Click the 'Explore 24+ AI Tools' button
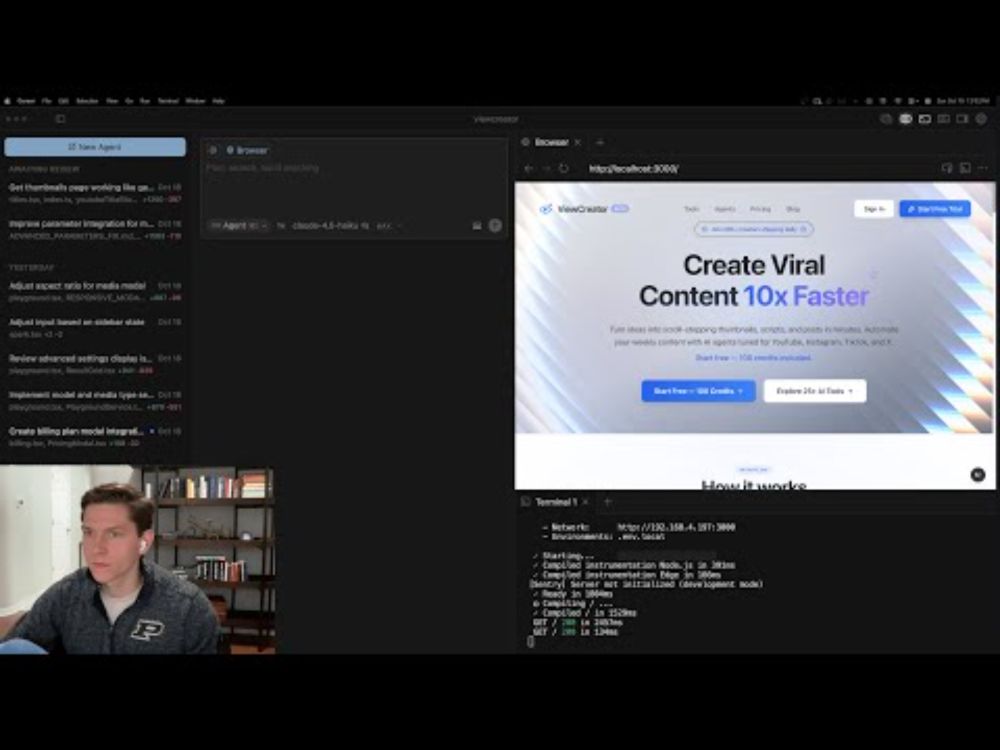The image size is (1000, 750). coord(815,391)
